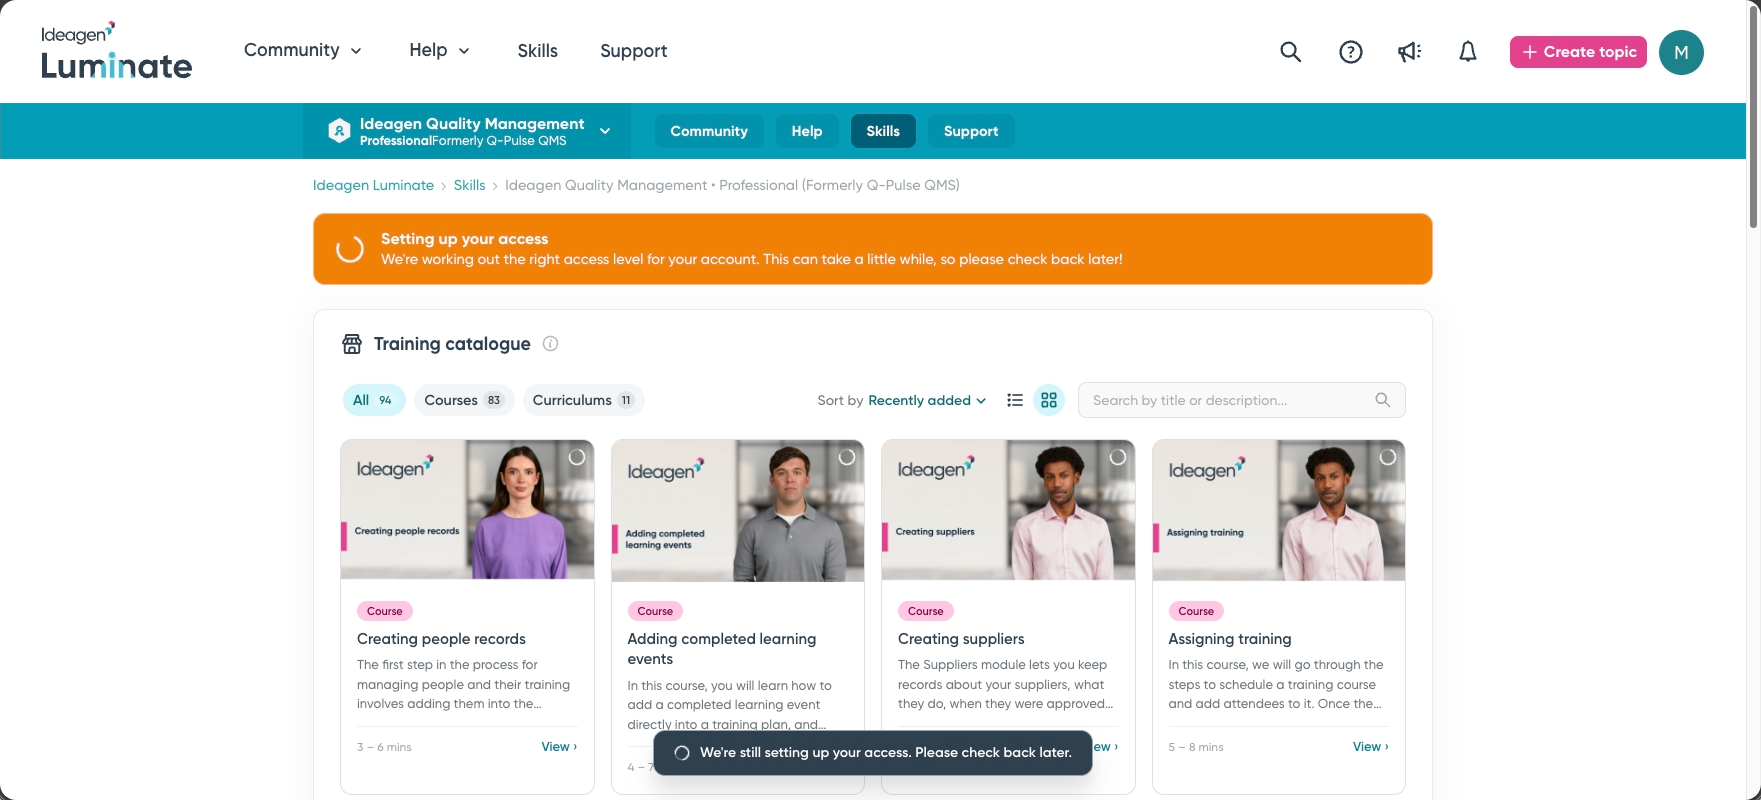Click status circle on Creating suppliers card
Image resolution: width=1761 pixels, height=800 pixels.
point(1118,457)
